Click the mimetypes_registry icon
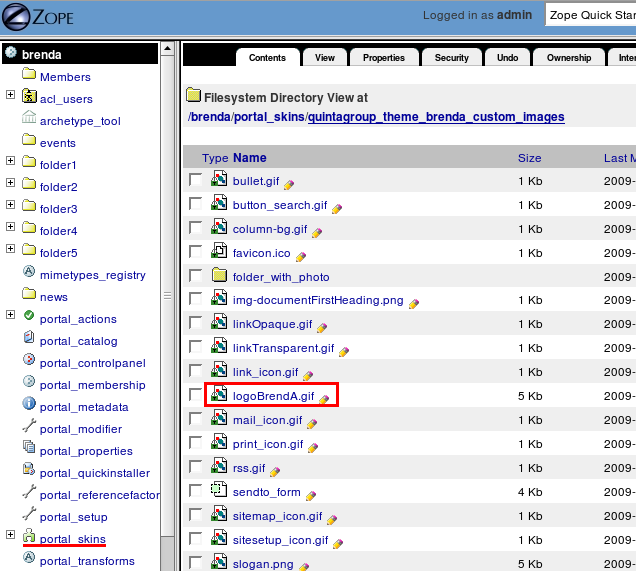Viewport: 636px width, 571px height. 29,271
